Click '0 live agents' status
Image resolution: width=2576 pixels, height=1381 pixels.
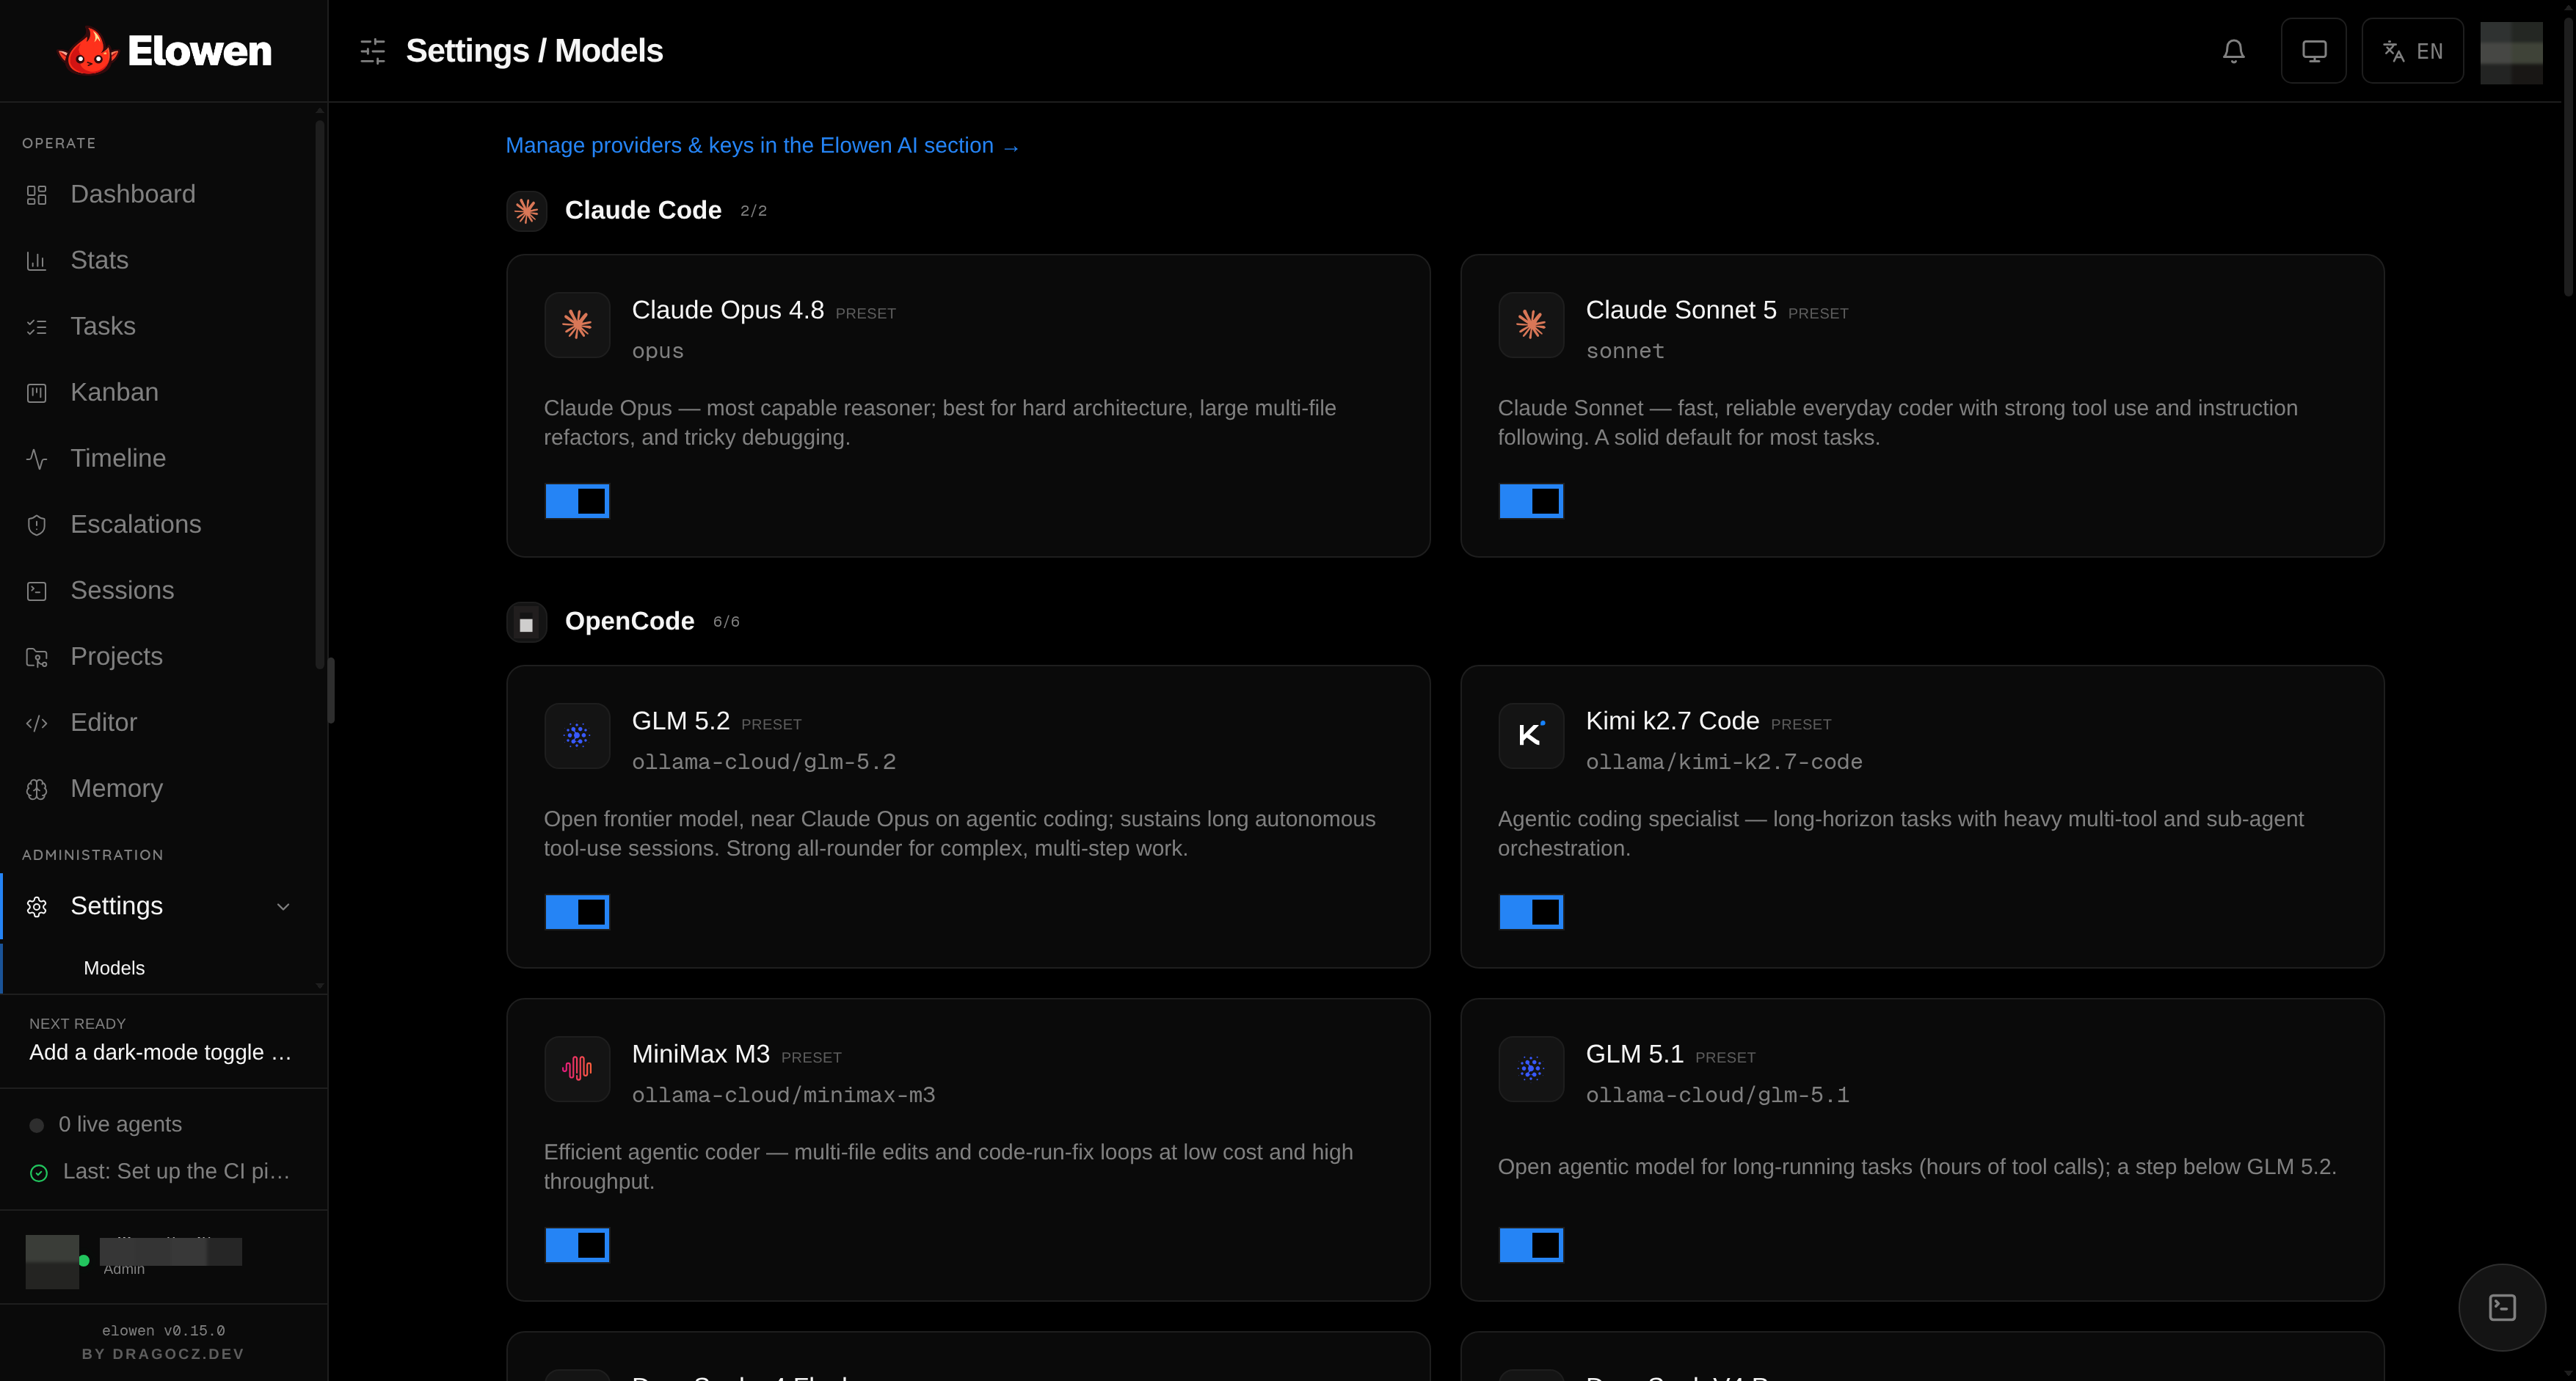(x=120, y=1124)
